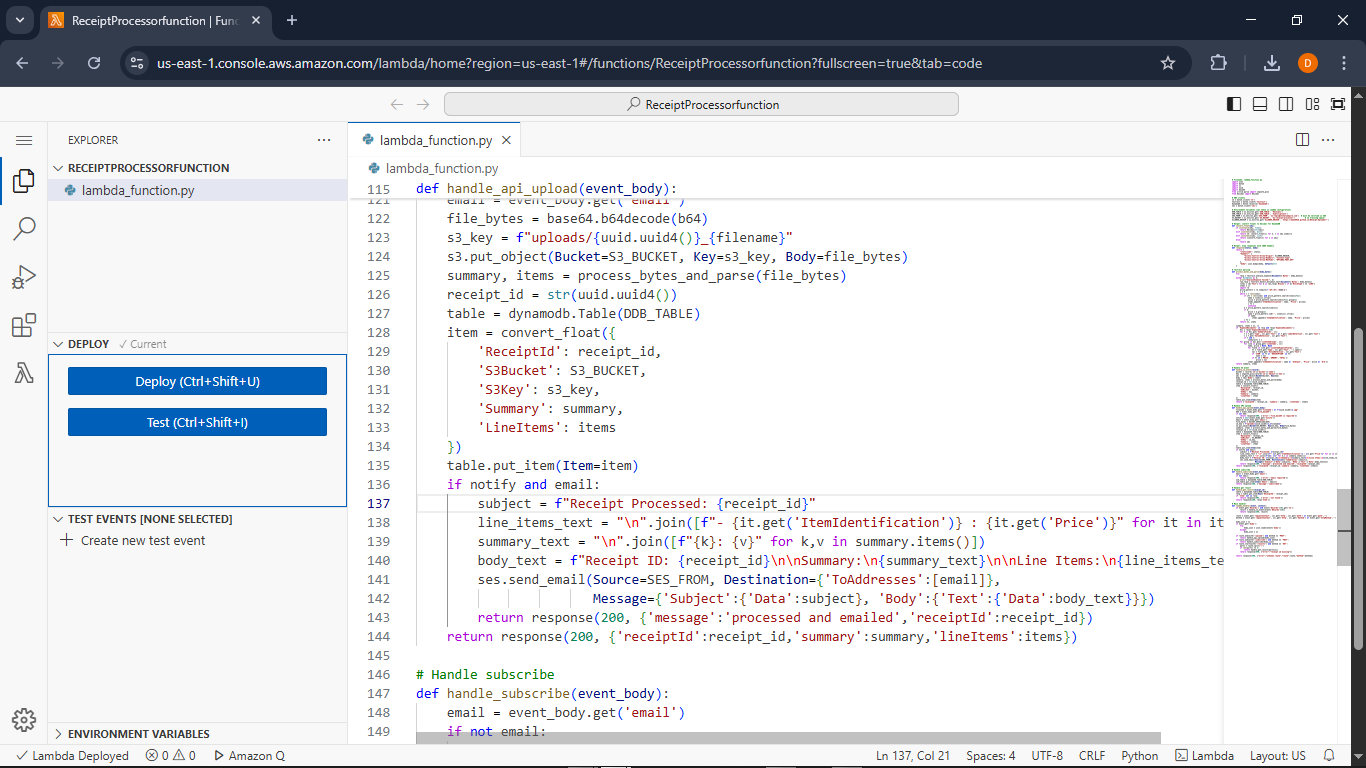Open the hamburger menu
The height and width of the screenshot is (768, 1366).
[24, 140]
